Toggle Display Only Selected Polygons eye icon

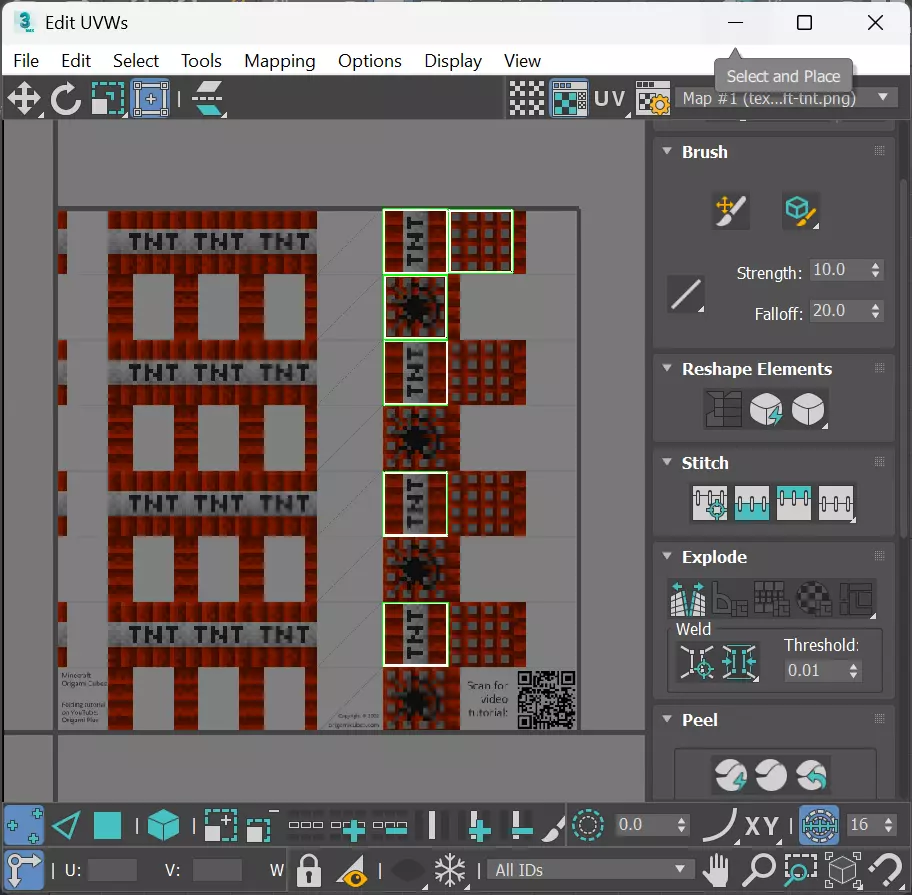(353, 871)
